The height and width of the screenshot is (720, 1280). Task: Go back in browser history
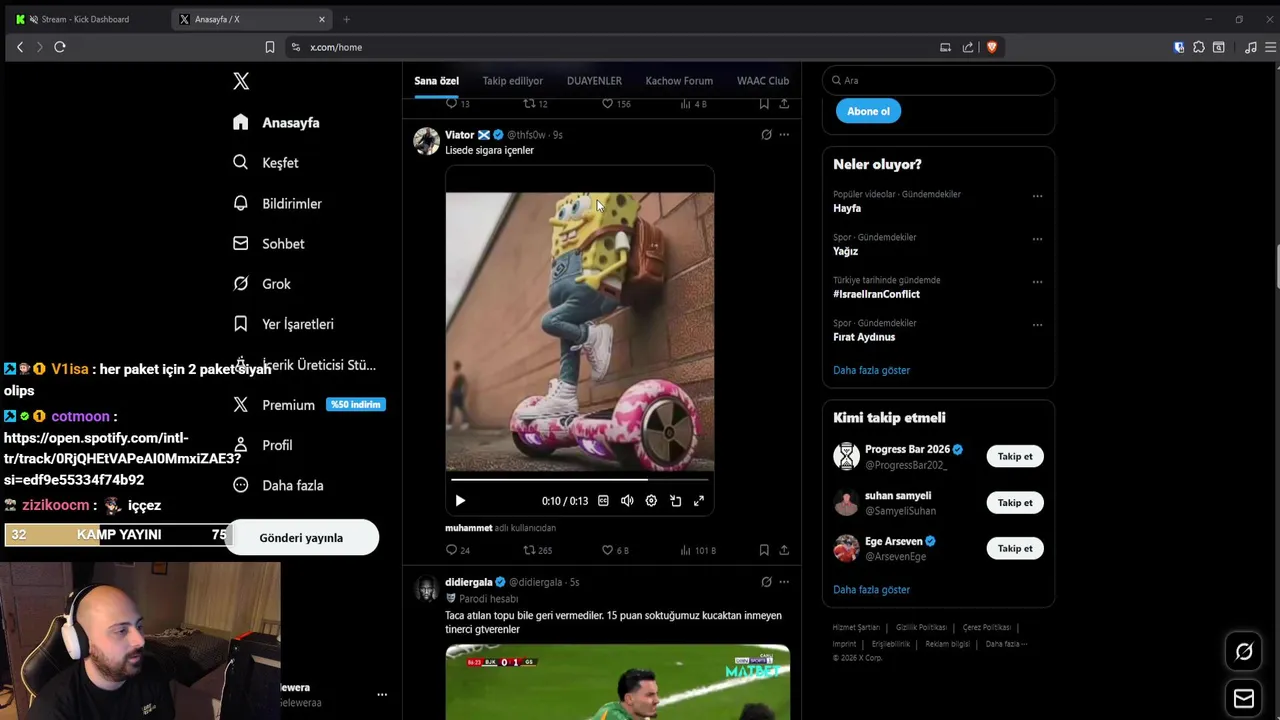coord(20,47)
